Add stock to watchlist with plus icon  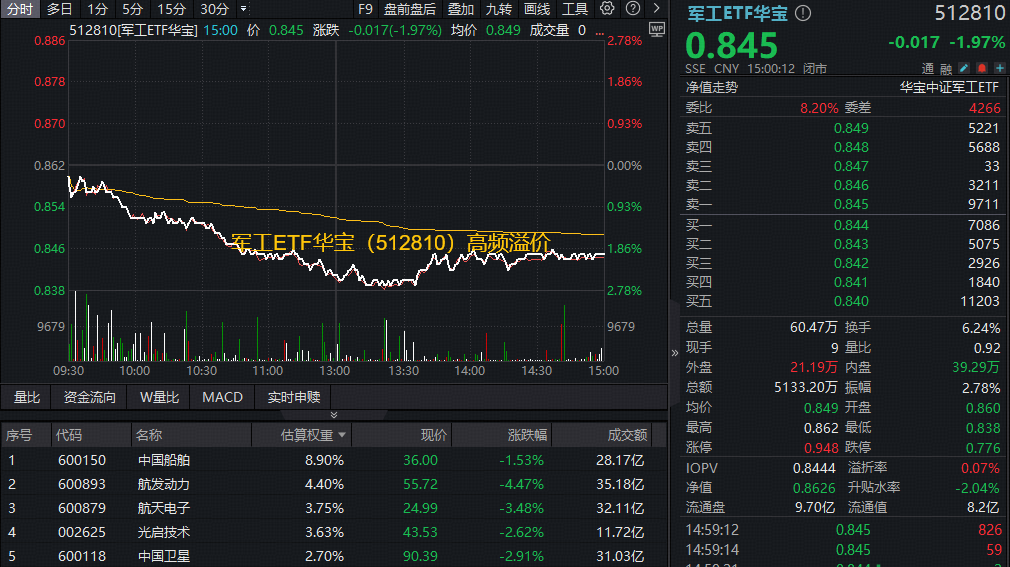click(x=998, y=68)
